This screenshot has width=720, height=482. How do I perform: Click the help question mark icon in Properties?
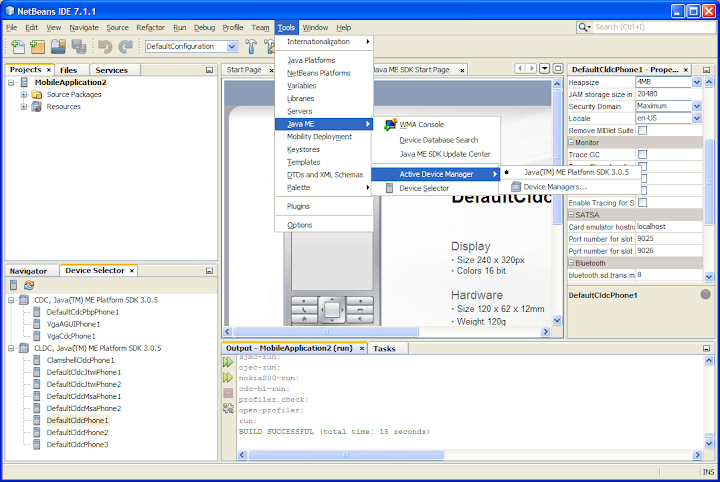pyautogui.click(x=705, y=294)
